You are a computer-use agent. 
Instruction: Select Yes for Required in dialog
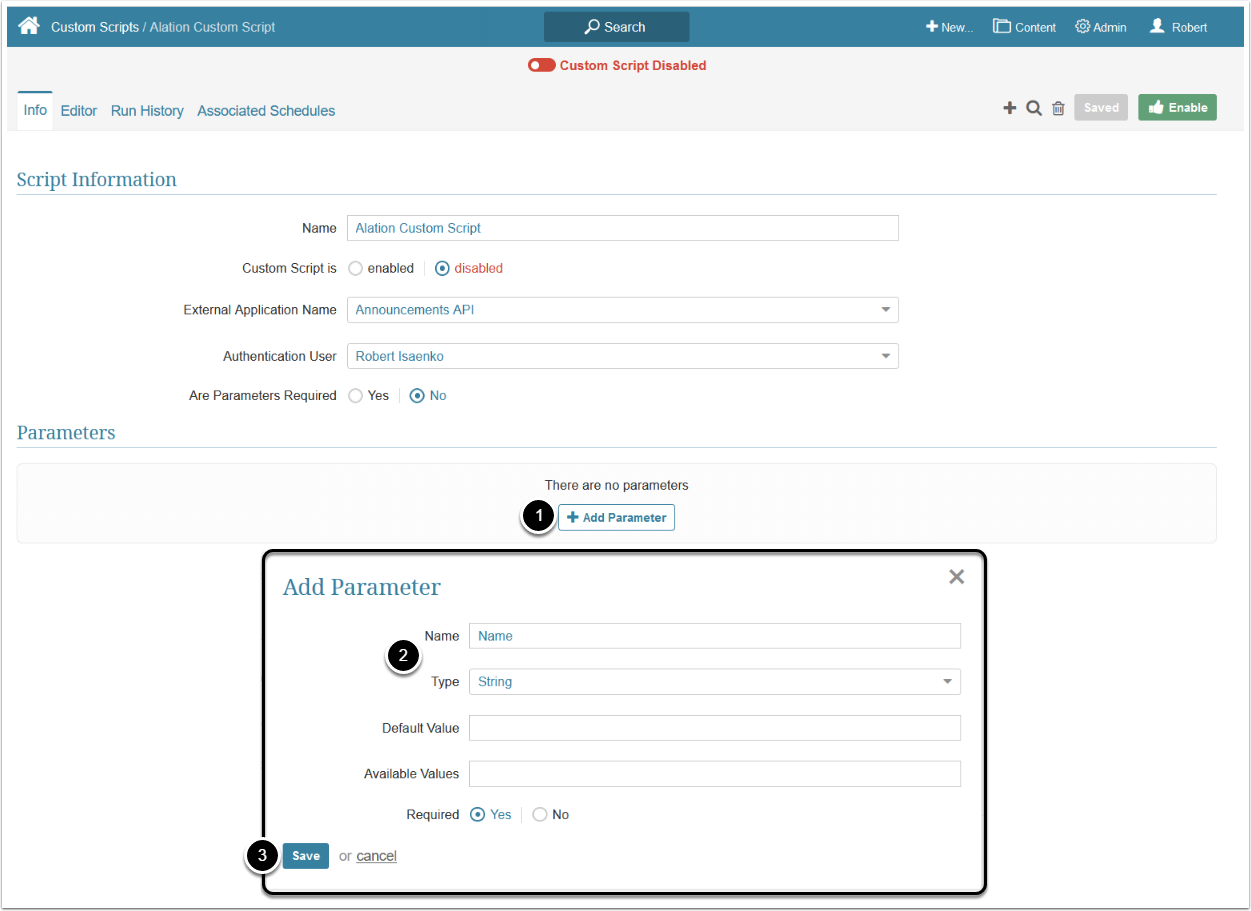pos(478,815)
